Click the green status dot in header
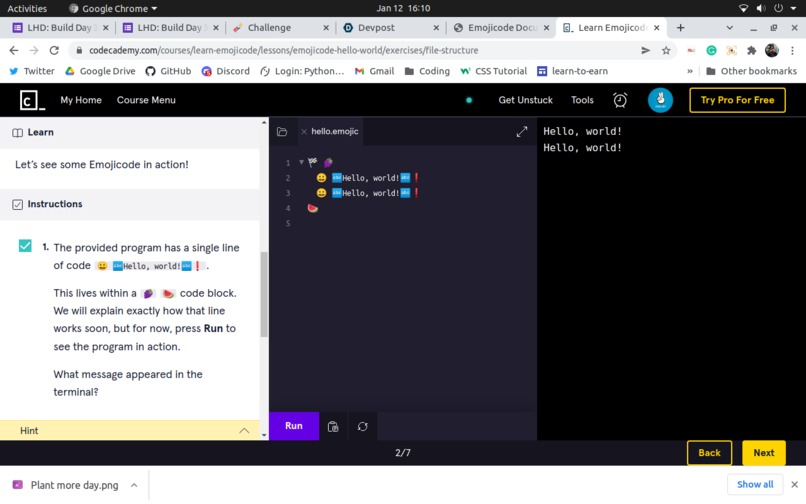The image size is (806, 504). tap(469, 100)
